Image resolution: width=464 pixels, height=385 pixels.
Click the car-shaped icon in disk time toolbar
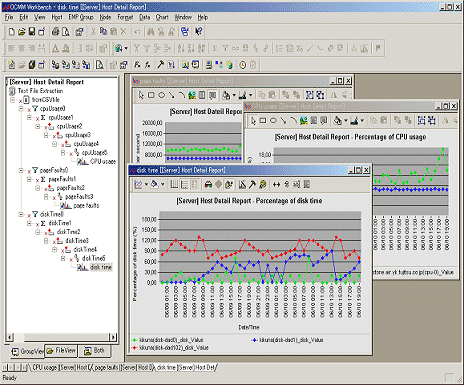(x=208, y=184)
